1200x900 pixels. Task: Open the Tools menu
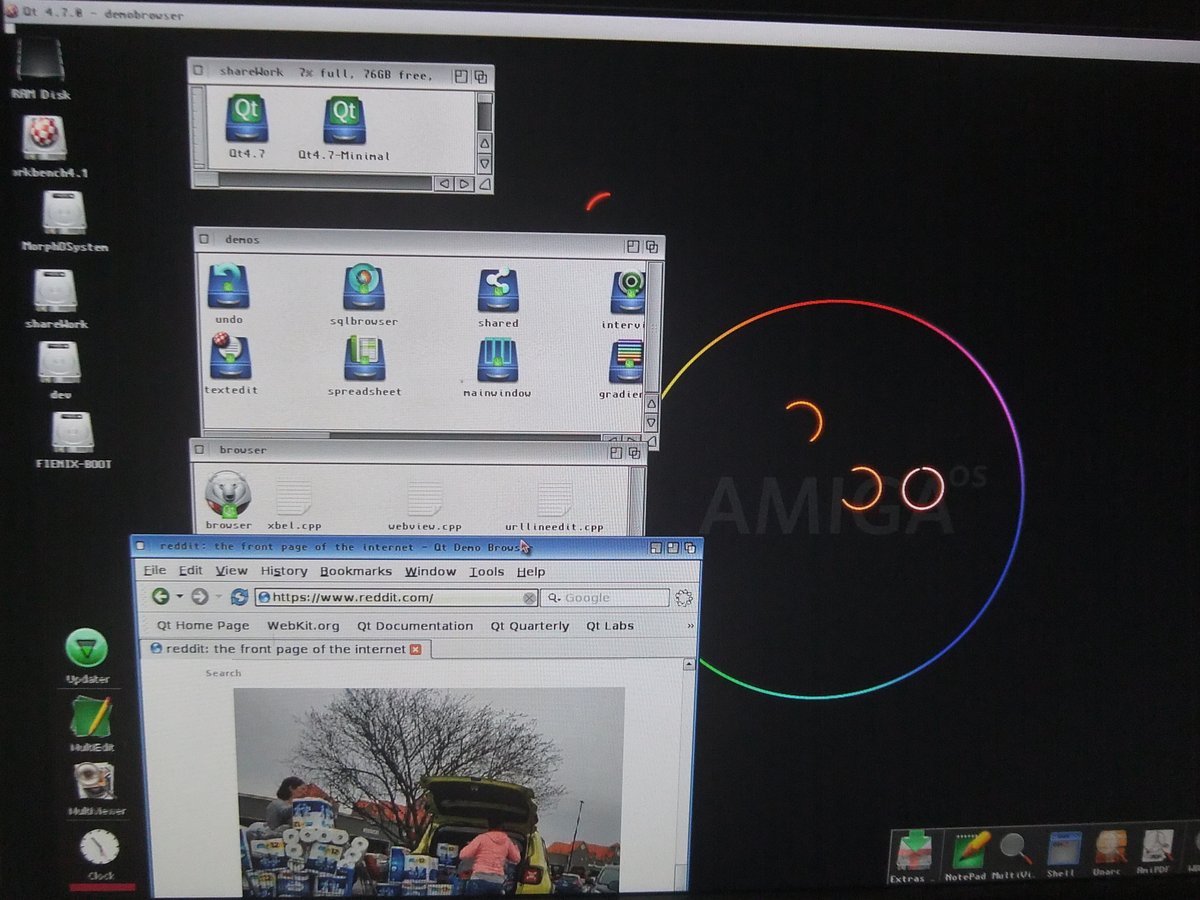487,571
